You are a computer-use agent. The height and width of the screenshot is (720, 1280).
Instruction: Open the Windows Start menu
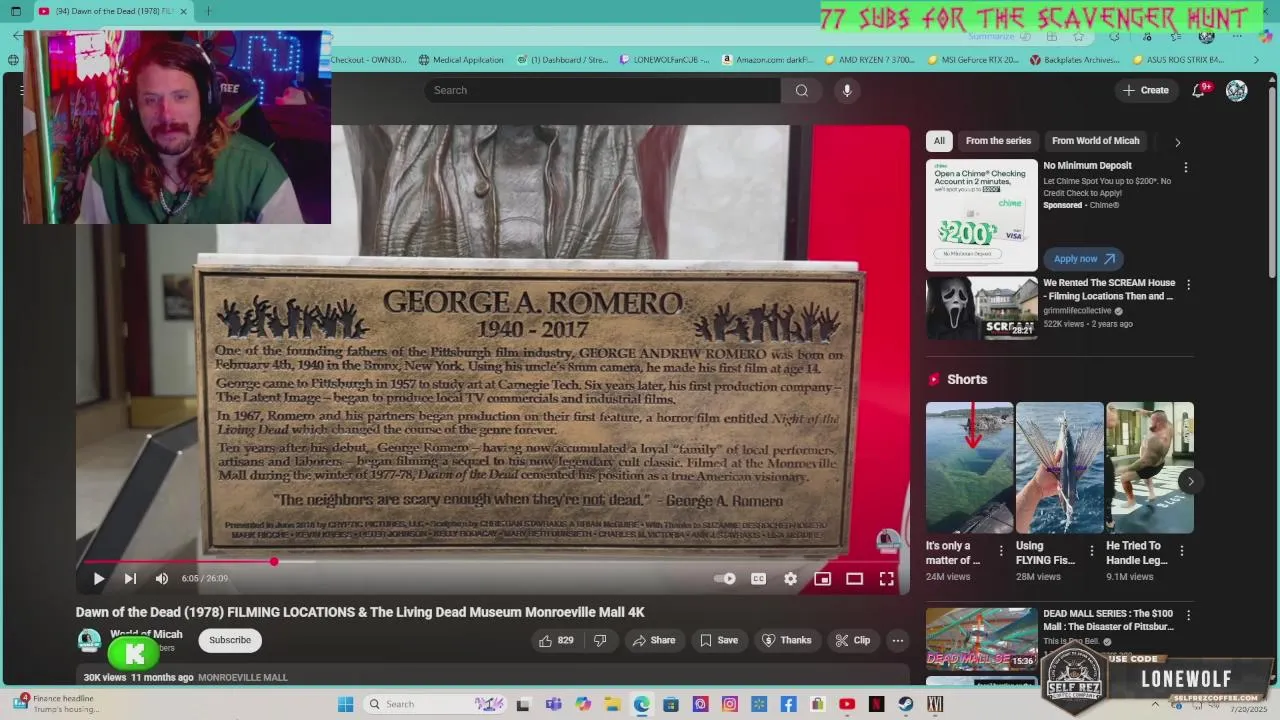click(x=345, y=704)
